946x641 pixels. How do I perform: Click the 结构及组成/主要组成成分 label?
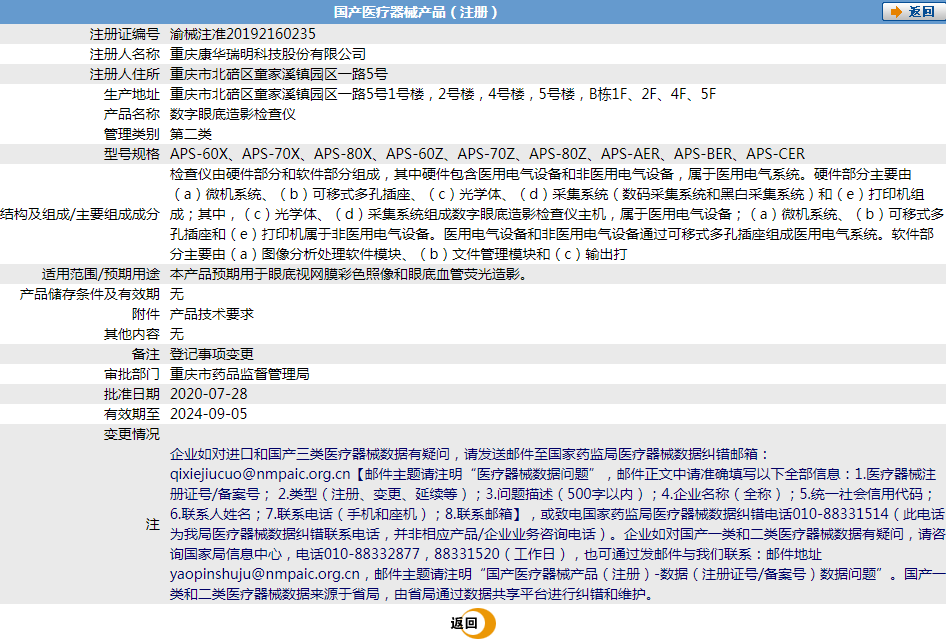pos(80,214)
